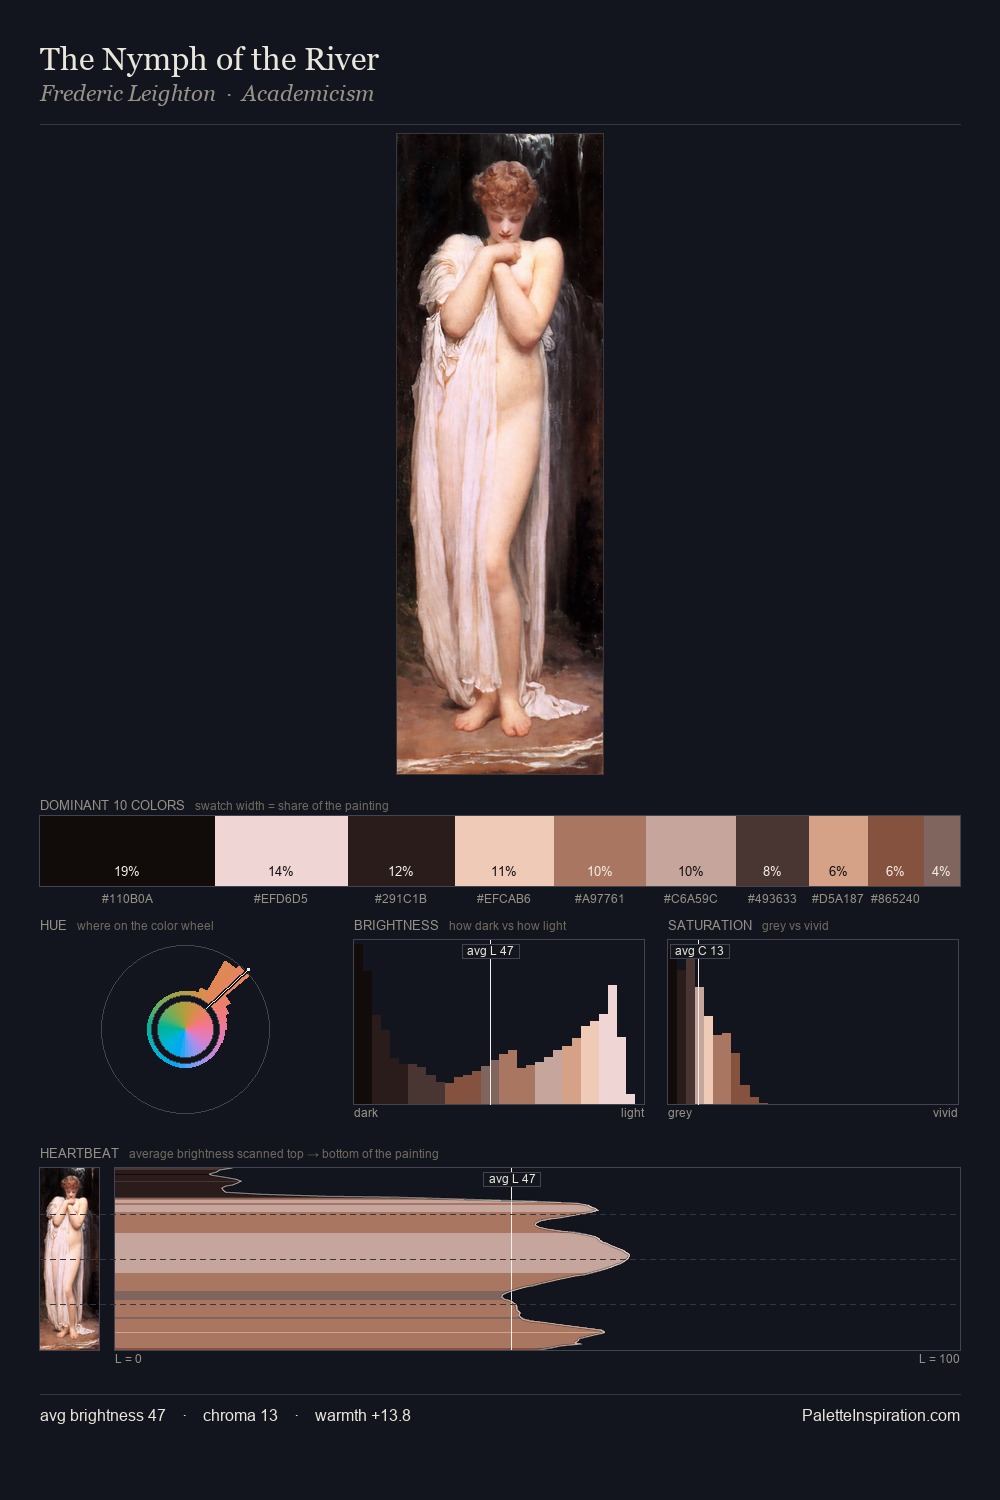
Task: Click the 'SATURATION' section heading
Action: click(710, 925)
